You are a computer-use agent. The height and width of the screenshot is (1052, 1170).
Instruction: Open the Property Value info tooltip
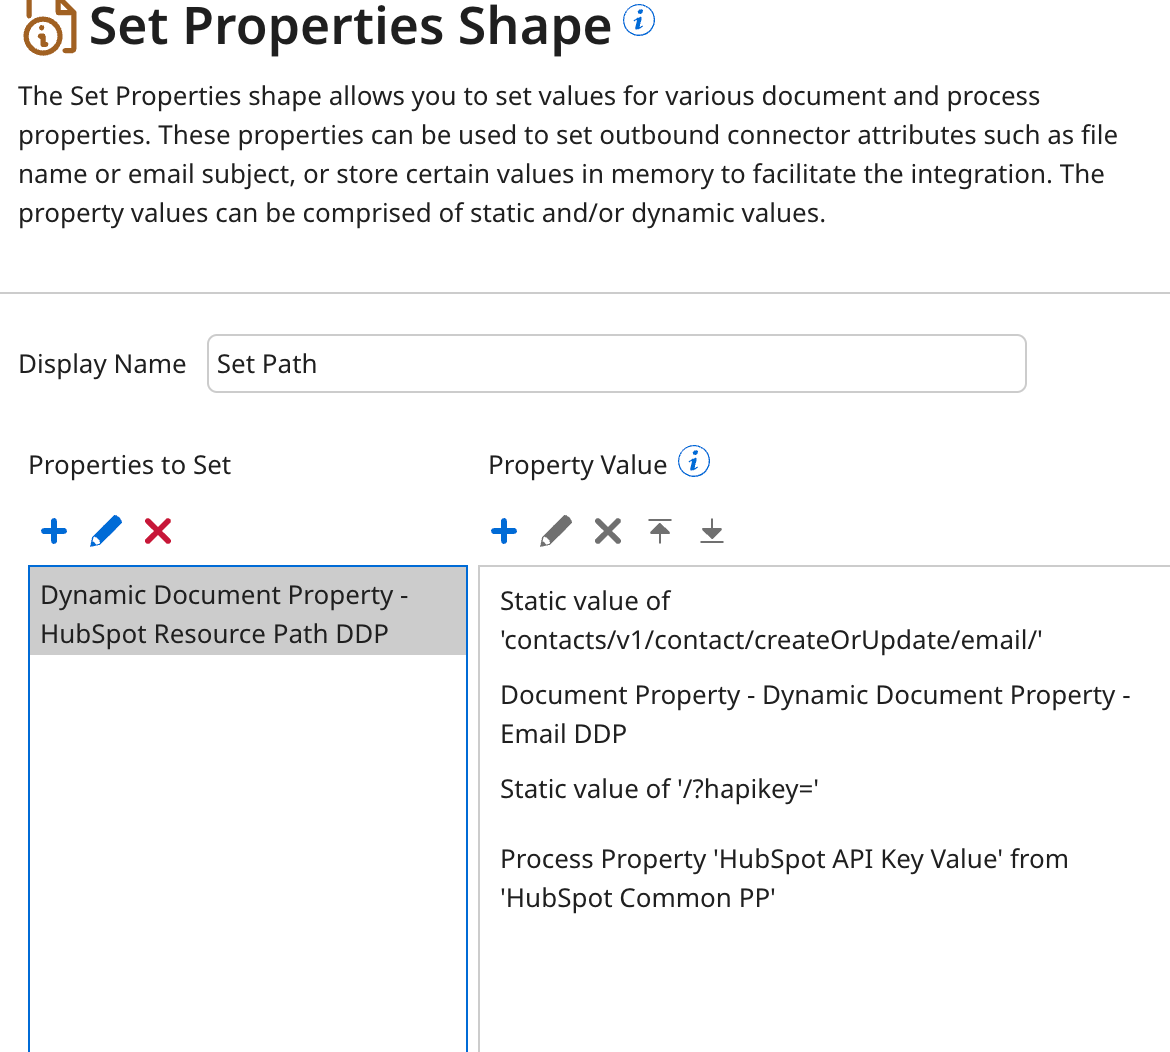[694, 461]
